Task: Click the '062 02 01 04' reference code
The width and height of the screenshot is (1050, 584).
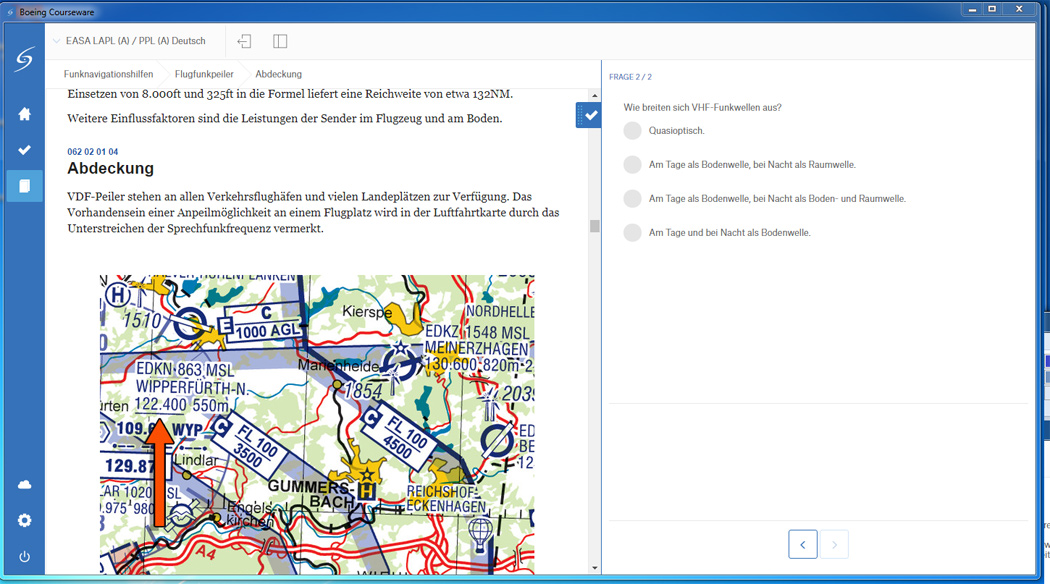Action: coord(92,152)
